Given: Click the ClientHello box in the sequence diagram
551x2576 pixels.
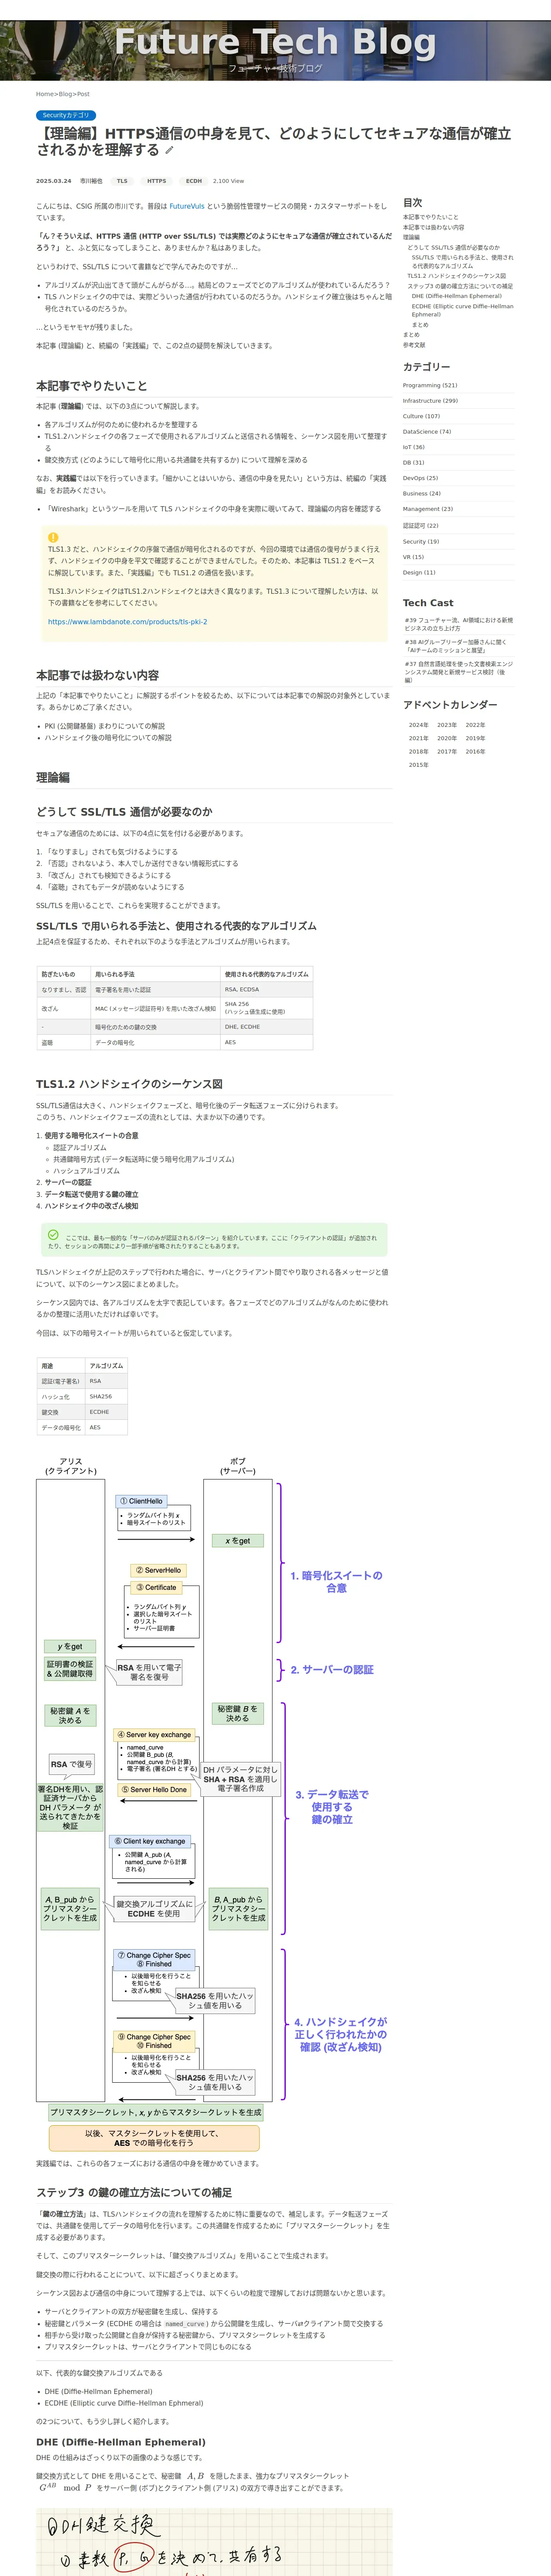Looking at the screenshot, I should pyautogui.click(x=141, y=1501).
